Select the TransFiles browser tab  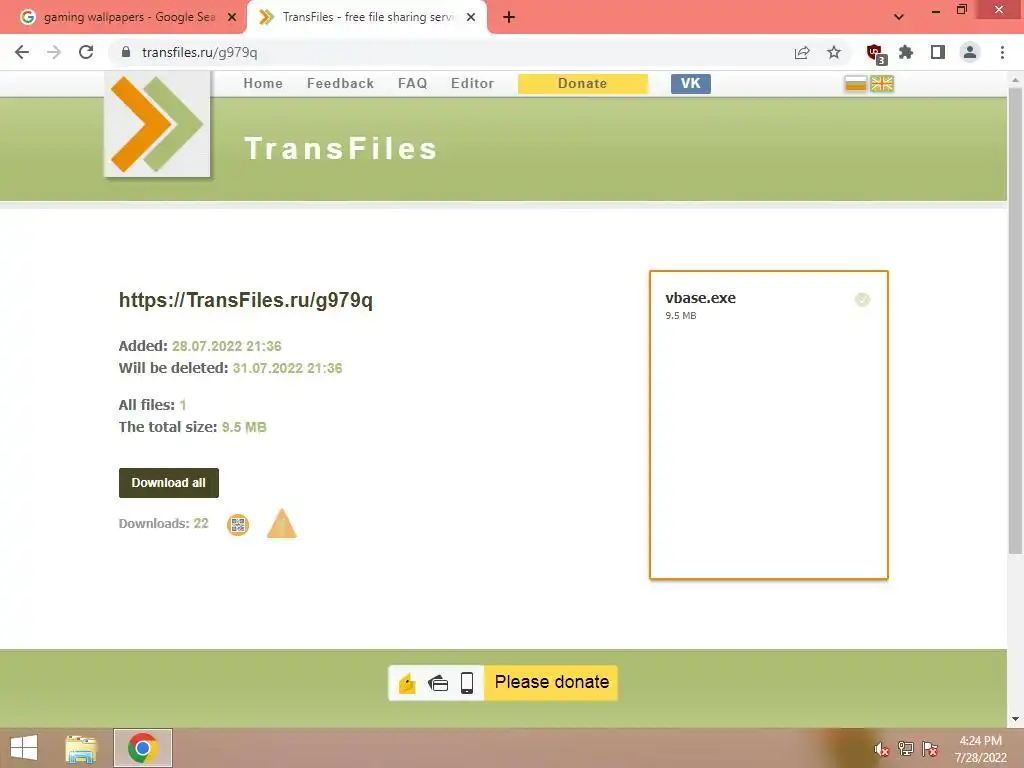coord(366,17)
